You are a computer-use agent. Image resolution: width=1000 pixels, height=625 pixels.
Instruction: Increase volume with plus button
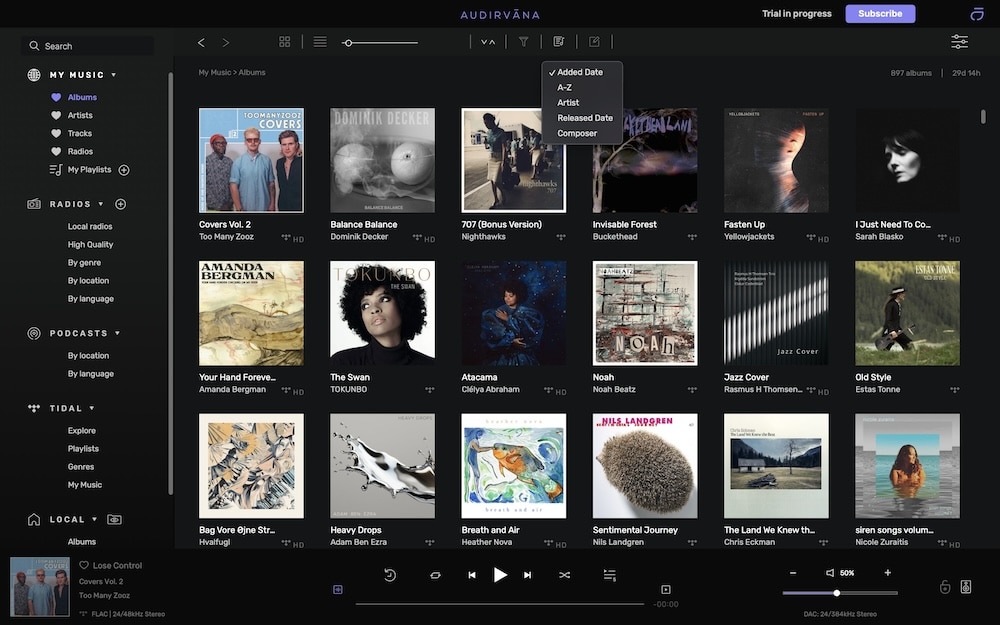(888, 573)
